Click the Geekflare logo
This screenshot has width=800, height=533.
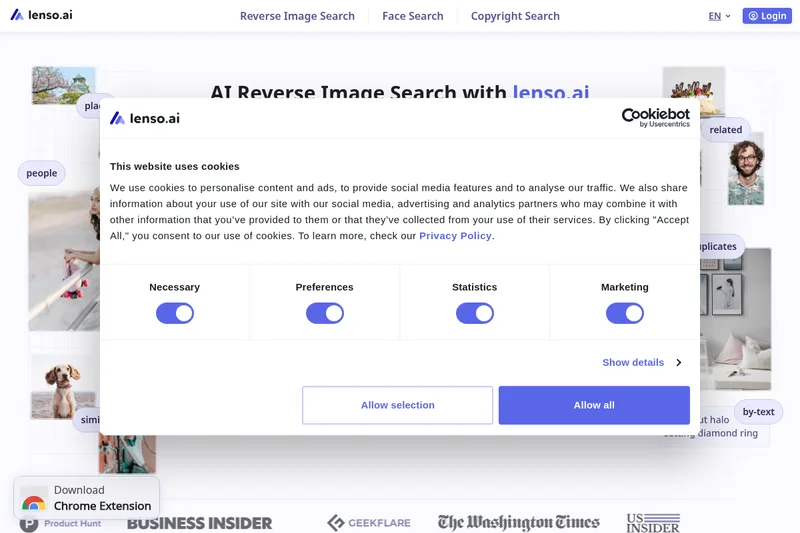point(369,523)
